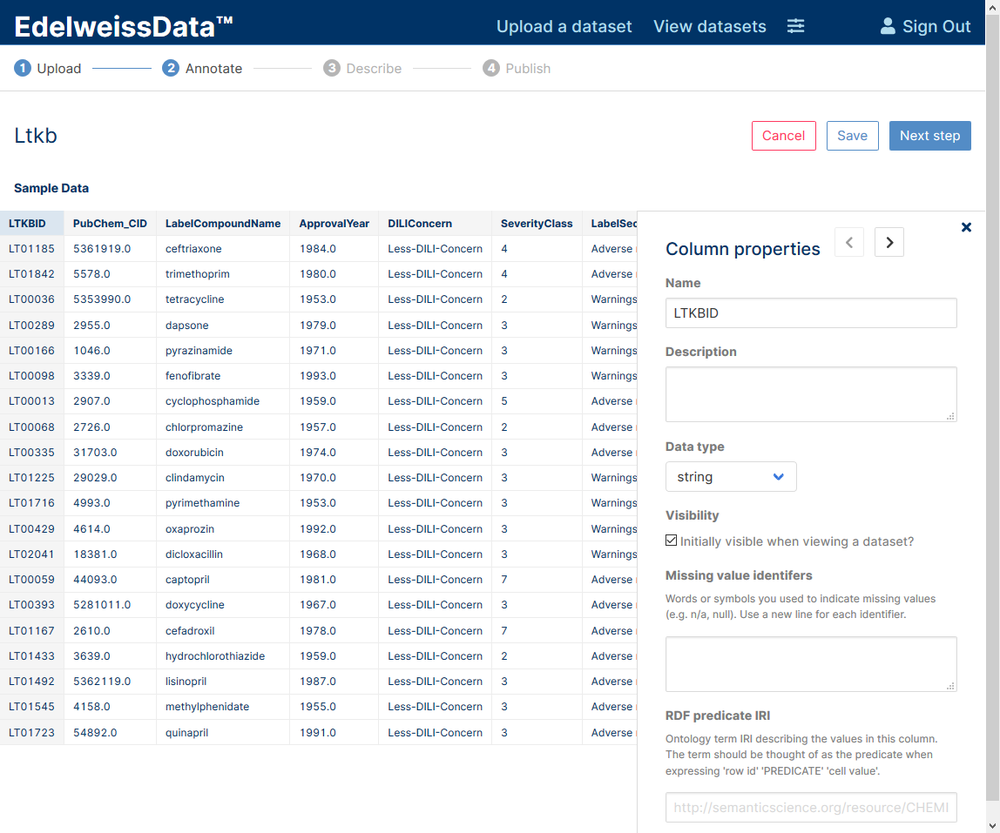
Task: Click cell cefadroxil
Action: click(x=223, y=631)
